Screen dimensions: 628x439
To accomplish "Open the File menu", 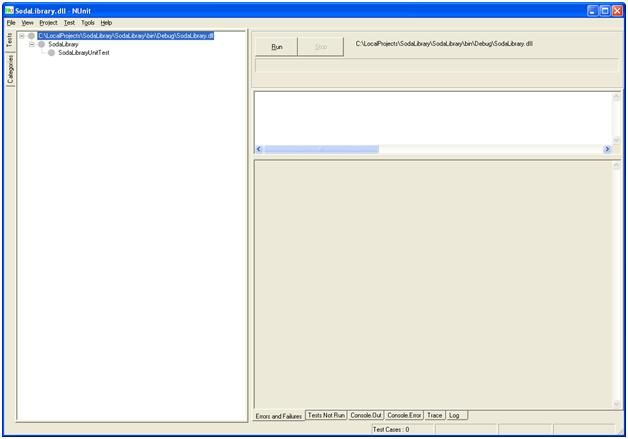I will click(11, 23).
